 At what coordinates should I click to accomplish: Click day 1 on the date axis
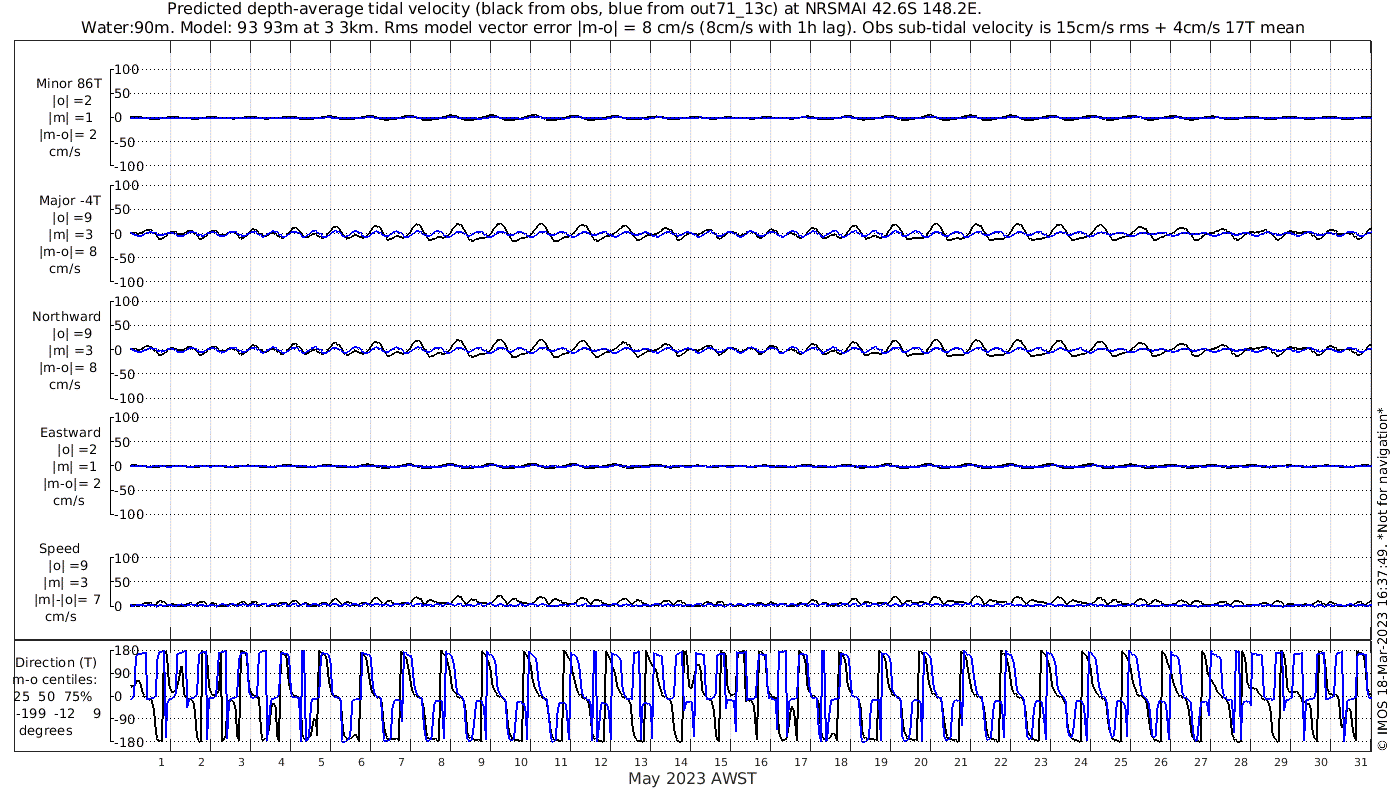click(x=161, y=762)
